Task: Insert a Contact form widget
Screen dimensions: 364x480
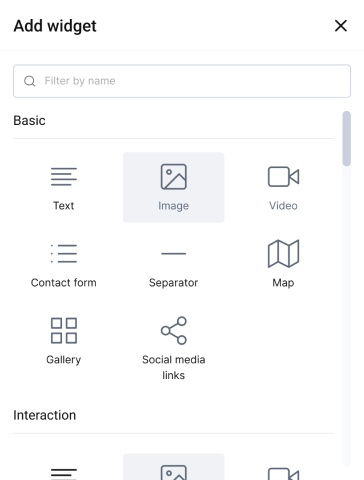Action: 64,264
